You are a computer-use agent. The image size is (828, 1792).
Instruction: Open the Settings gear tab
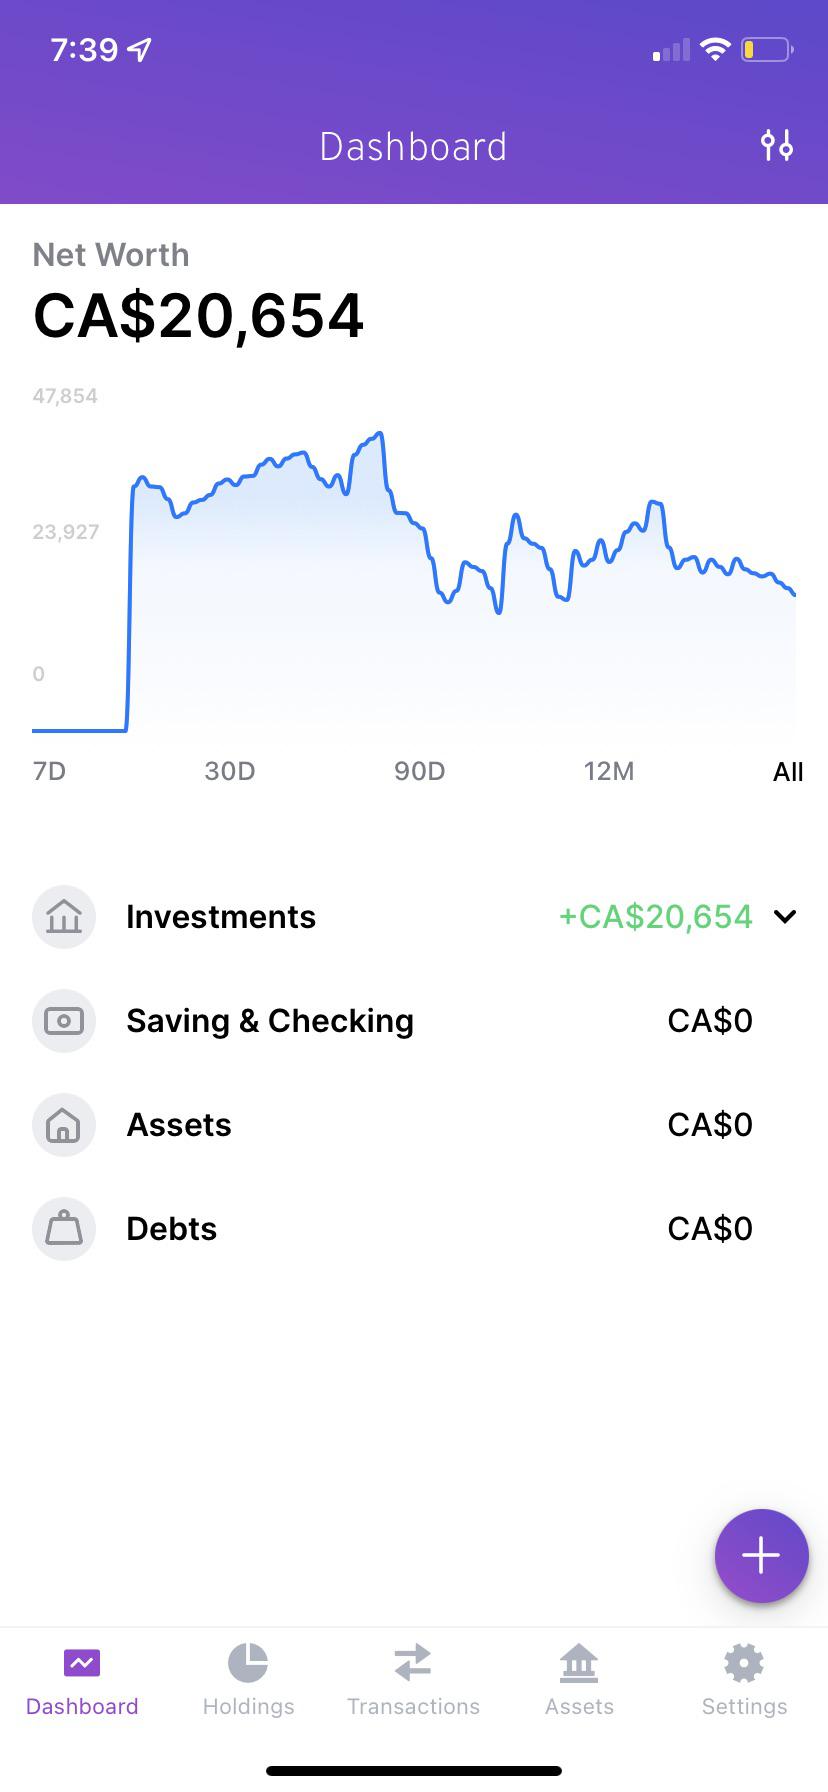(744, 1679)
